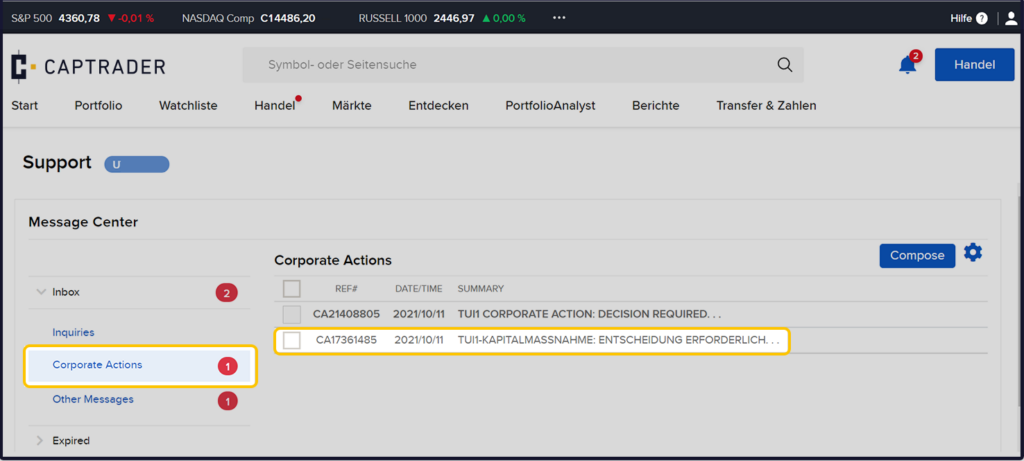Viewport: 1024px width, 461px height.
Task: Click the S&P 500 ticker quote
Action: point(82,18)
